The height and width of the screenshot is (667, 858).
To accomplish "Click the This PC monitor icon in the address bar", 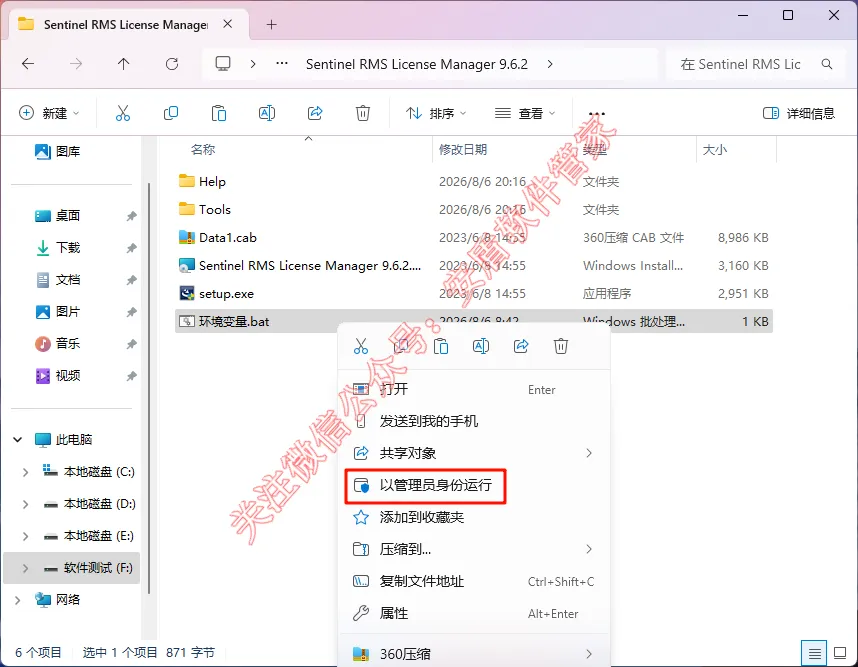I will pyautogui.click(x=223, y=64).
